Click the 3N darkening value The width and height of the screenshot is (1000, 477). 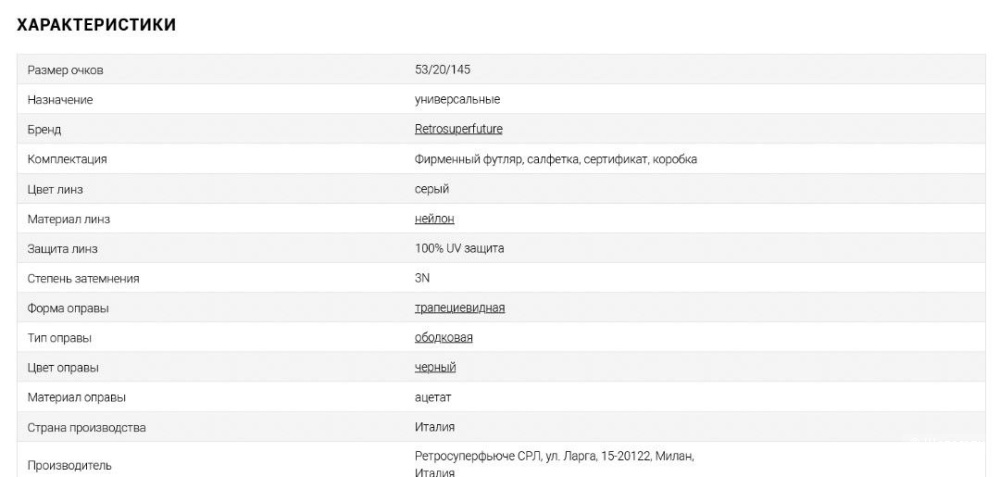(422, 278)
